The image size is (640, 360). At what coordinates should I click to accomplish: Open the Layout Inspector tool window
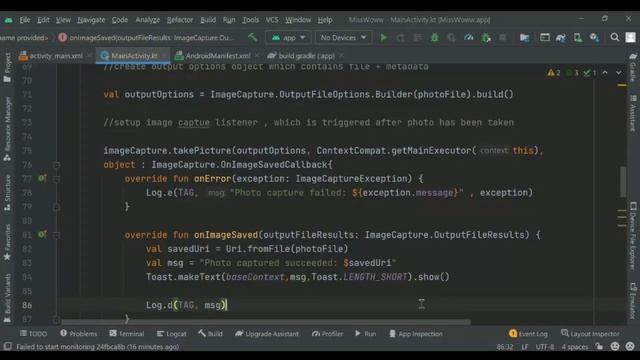pos(590,333)
